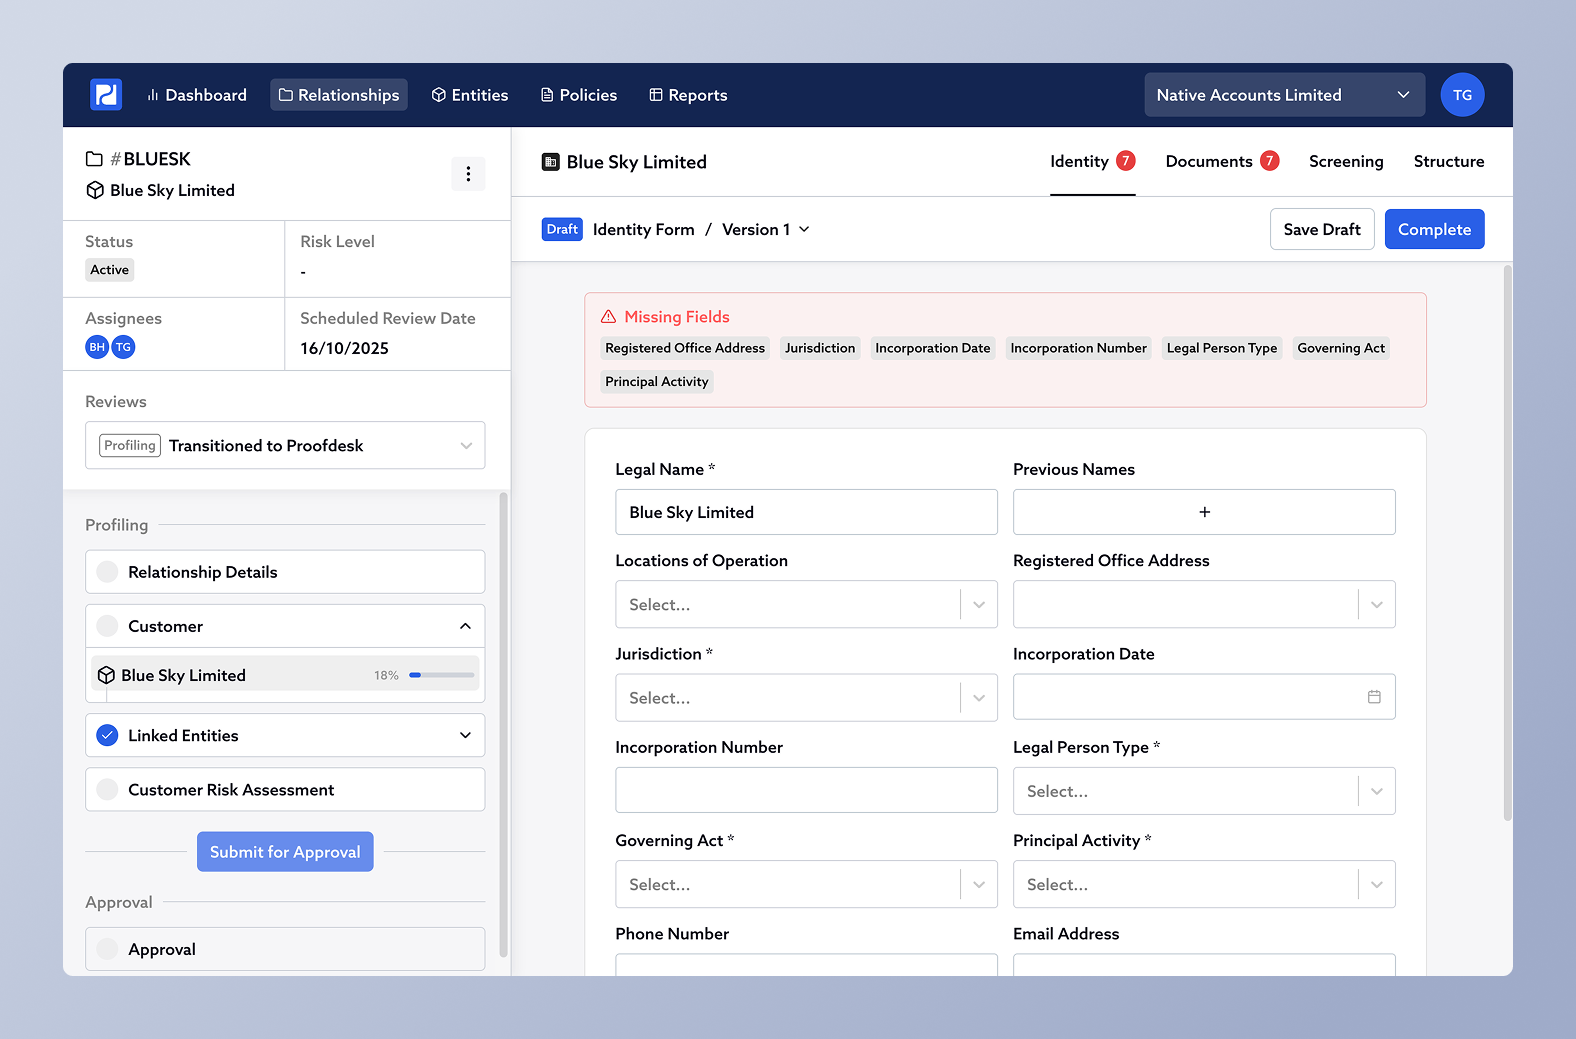The width and height of the screenshot is (1576, 1039).
Task: Click the Relationship Details status circle
Action: tap(107, 572)
